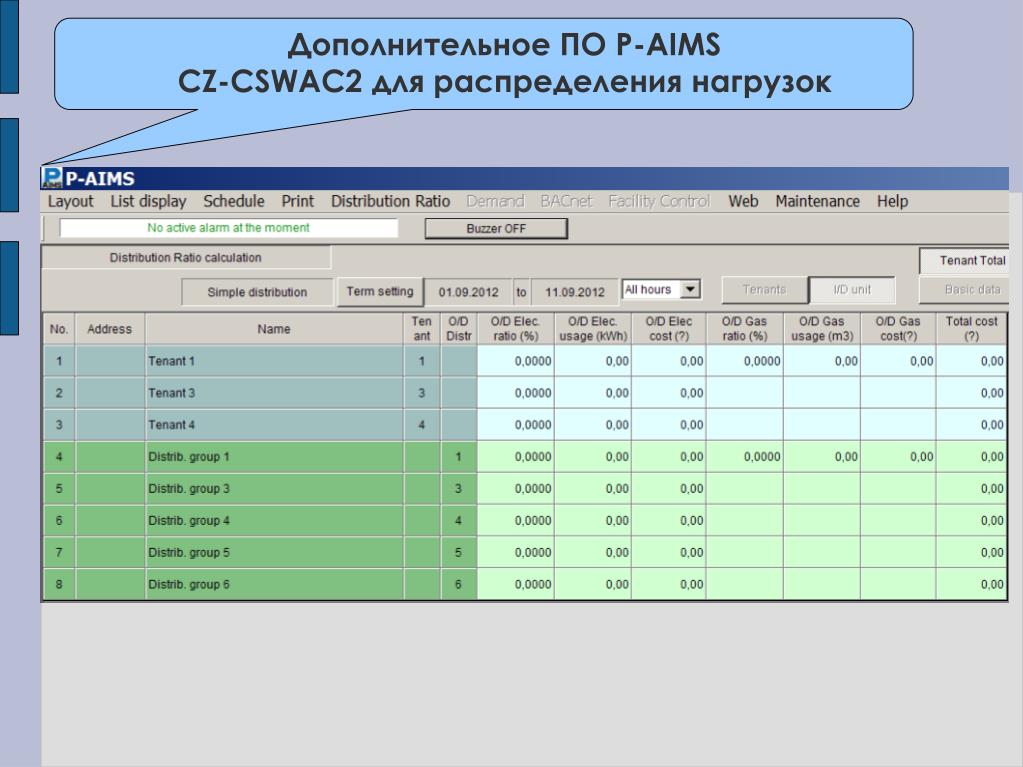Open the Print menu
This screenshot has width=1023, height=767.
[x=298, y=202]
